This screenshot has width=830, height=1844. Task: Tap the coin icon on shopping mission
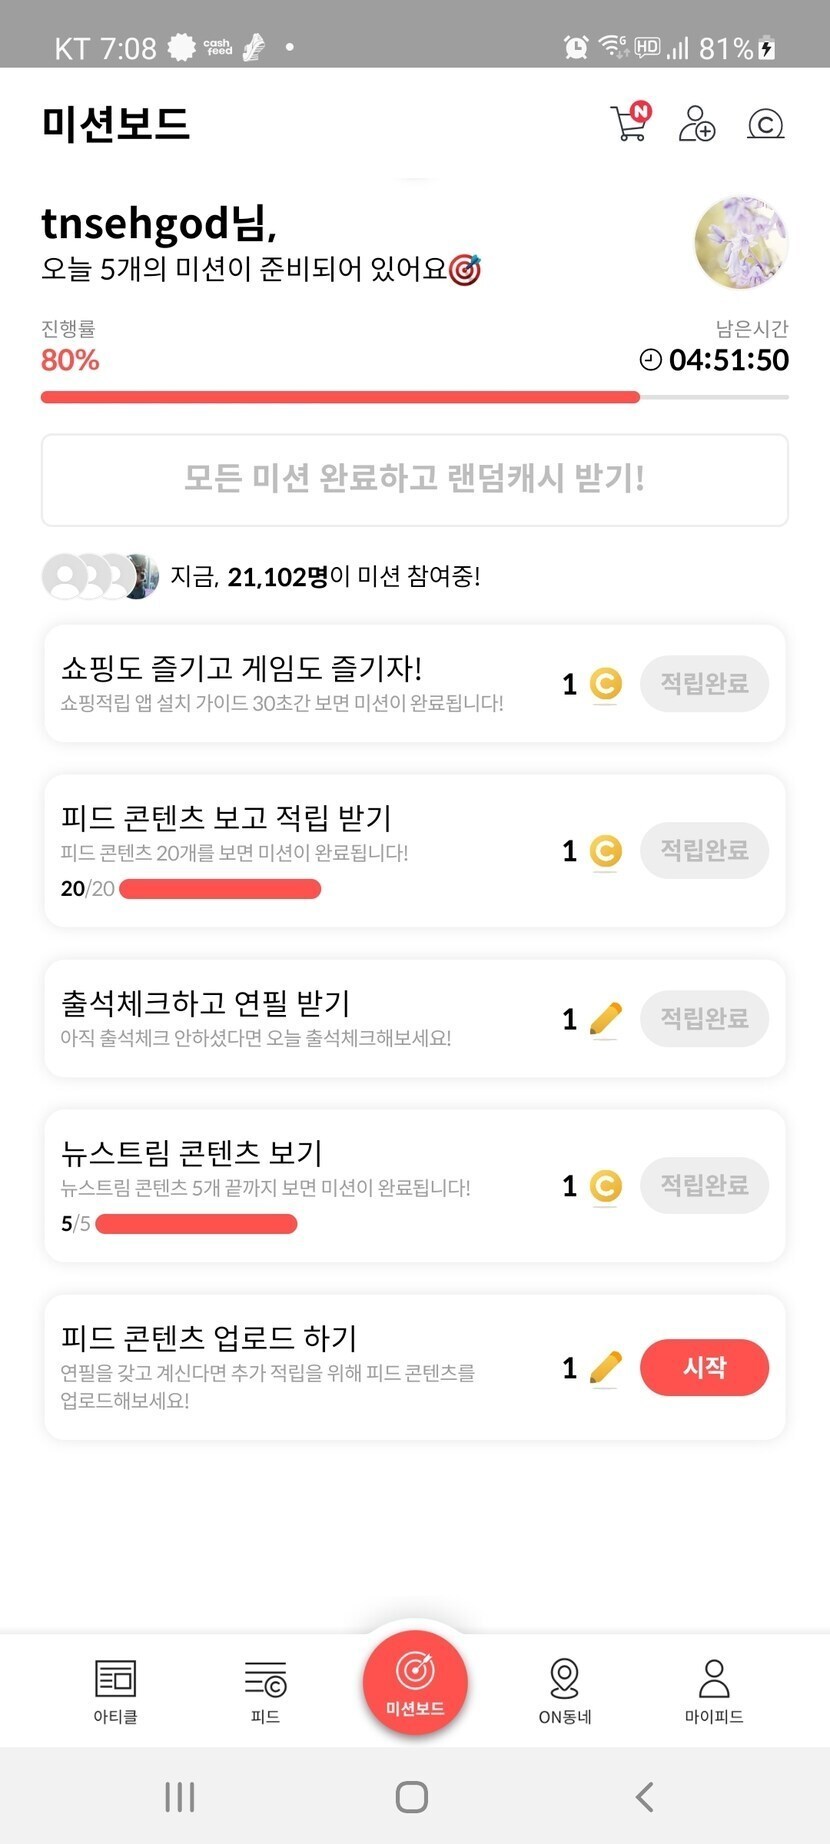[x=605, y=684]
